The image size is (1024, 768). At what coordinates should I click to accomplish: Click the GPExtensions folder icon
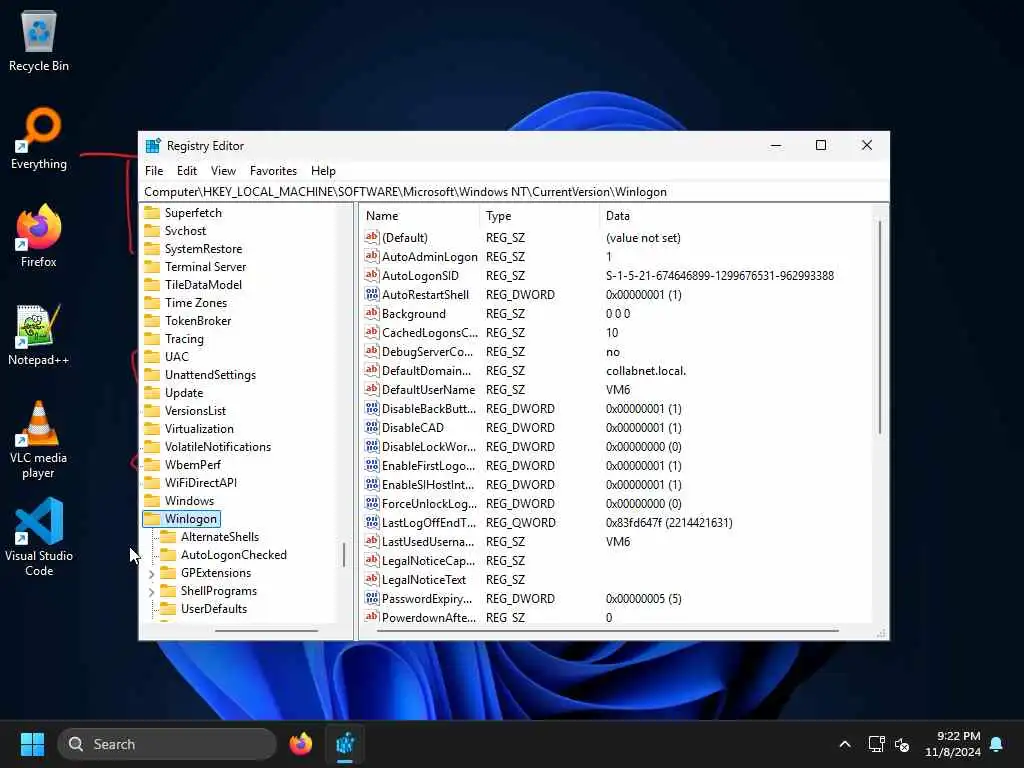(168, 573)
